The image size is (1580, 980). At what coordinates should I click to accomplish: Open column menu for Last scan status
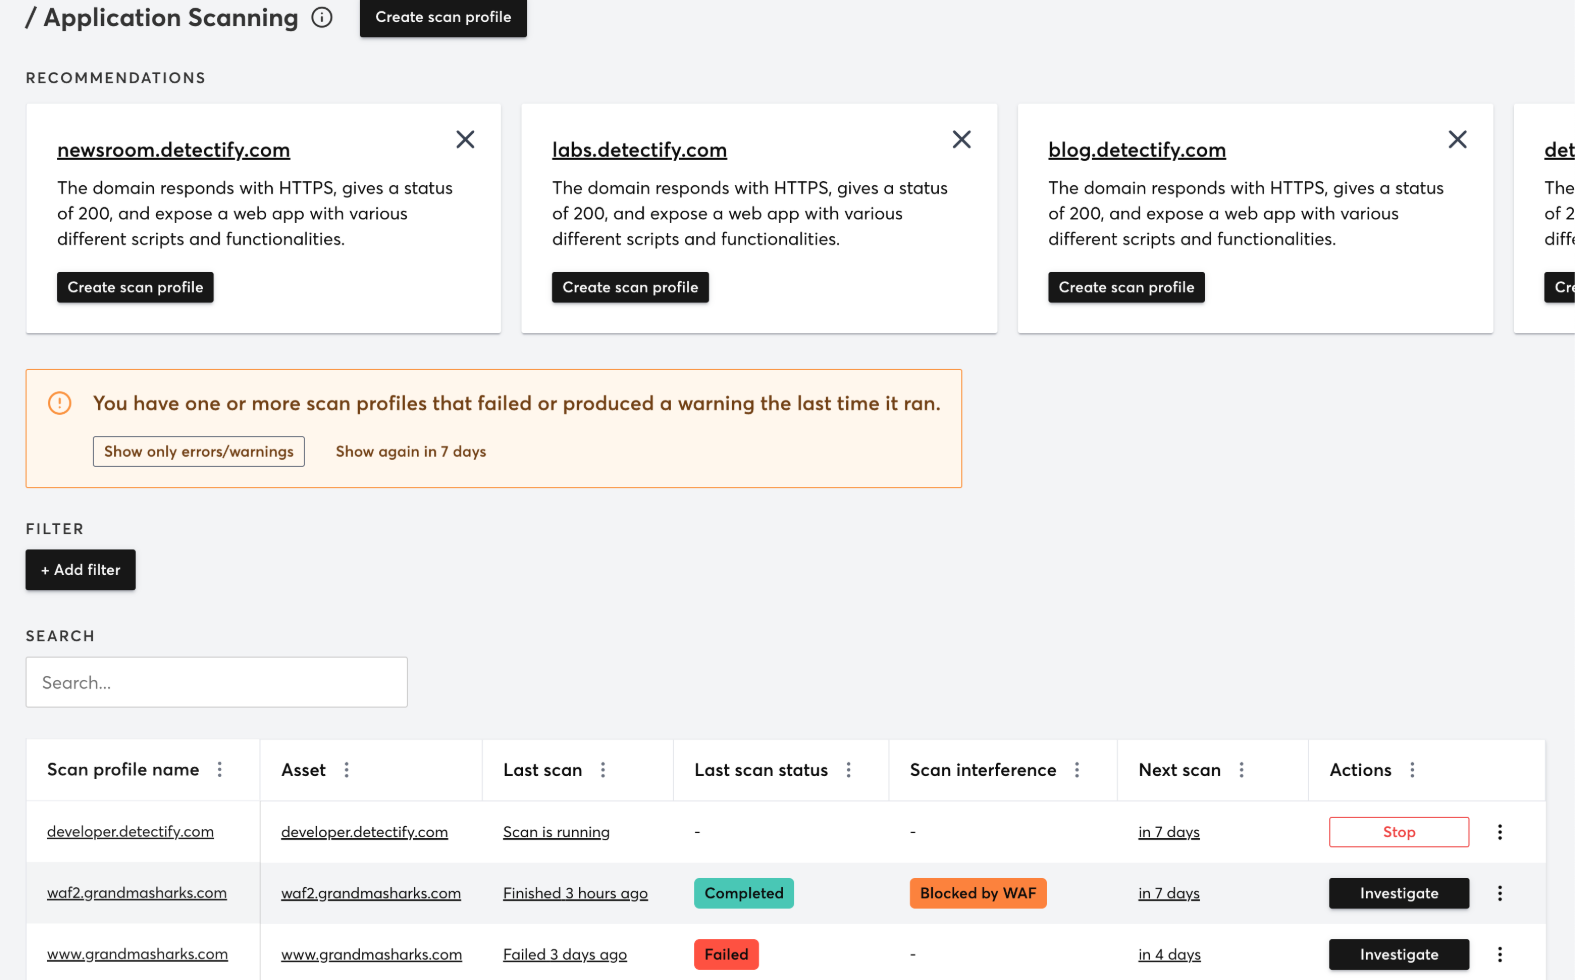[849, 769]
